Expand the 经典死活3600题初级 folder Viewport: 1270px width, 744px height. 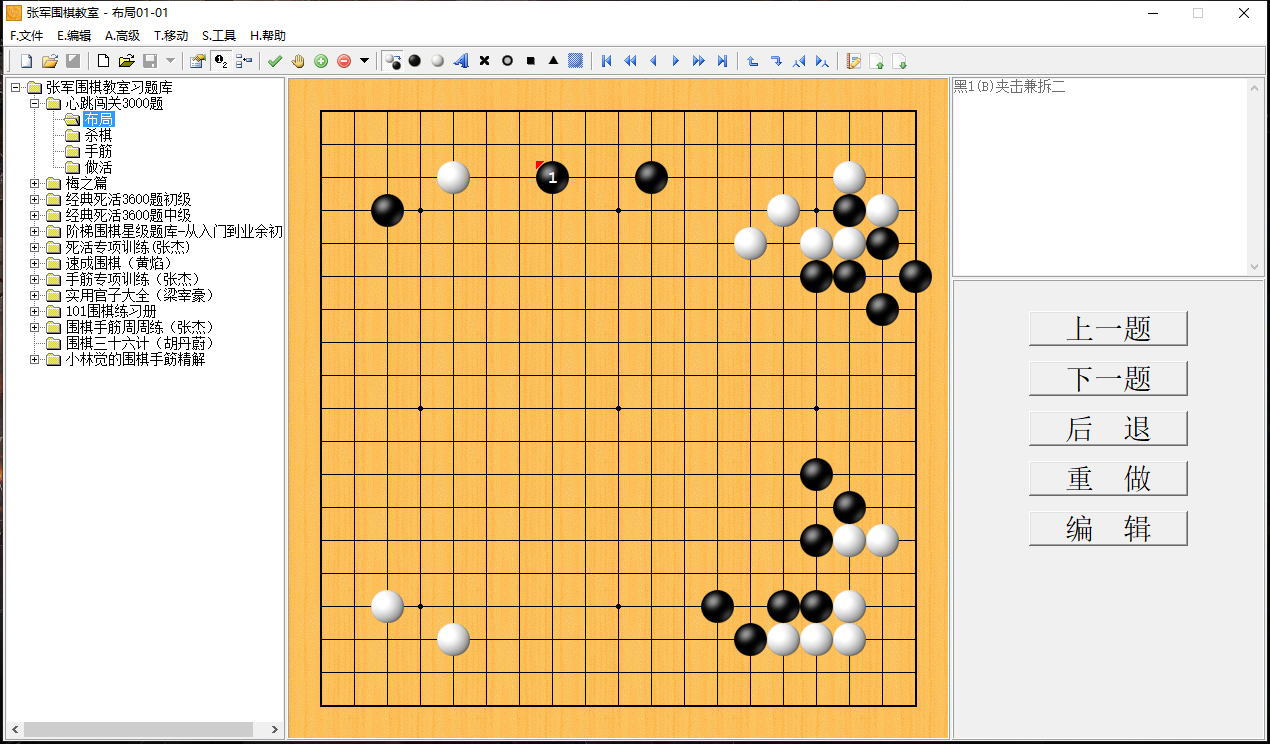click(x=35, y=199)
